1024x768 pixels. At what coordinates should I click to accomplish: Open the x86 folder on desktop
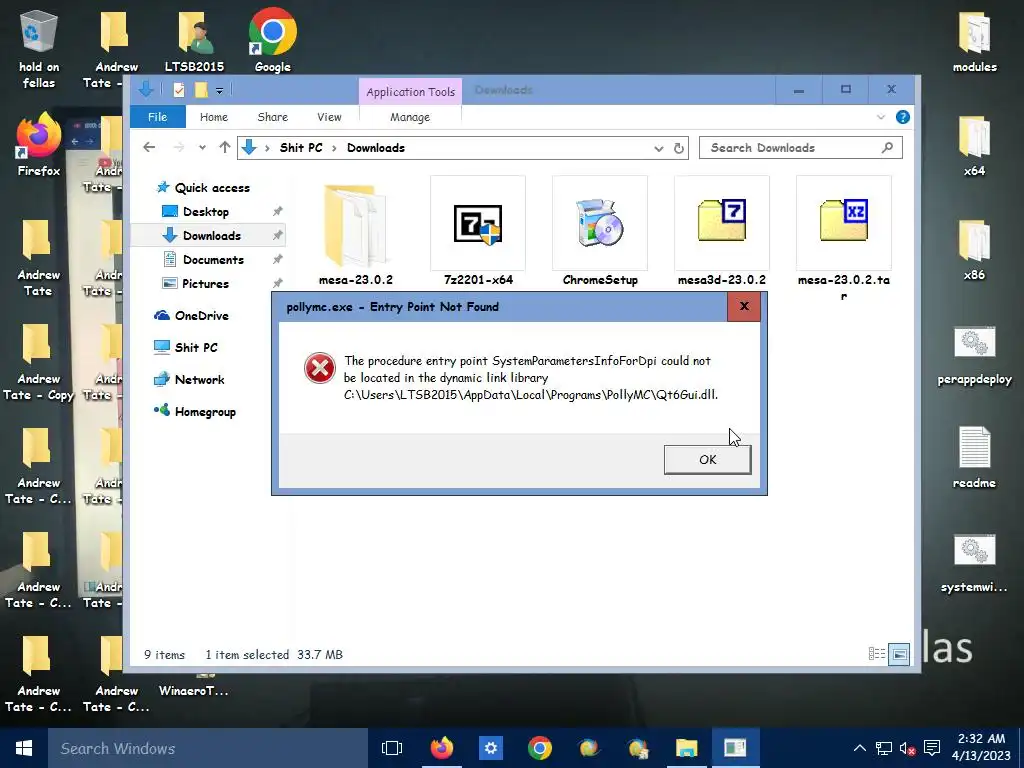tap(974, 248)
